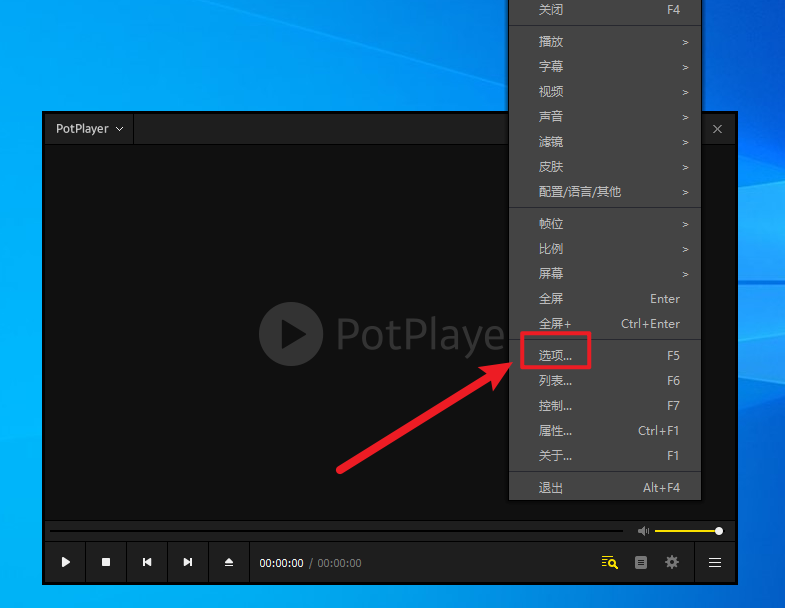Click the hamburger menu icon
This screenshot has height=608, width=785.
[x=715, y=562]
